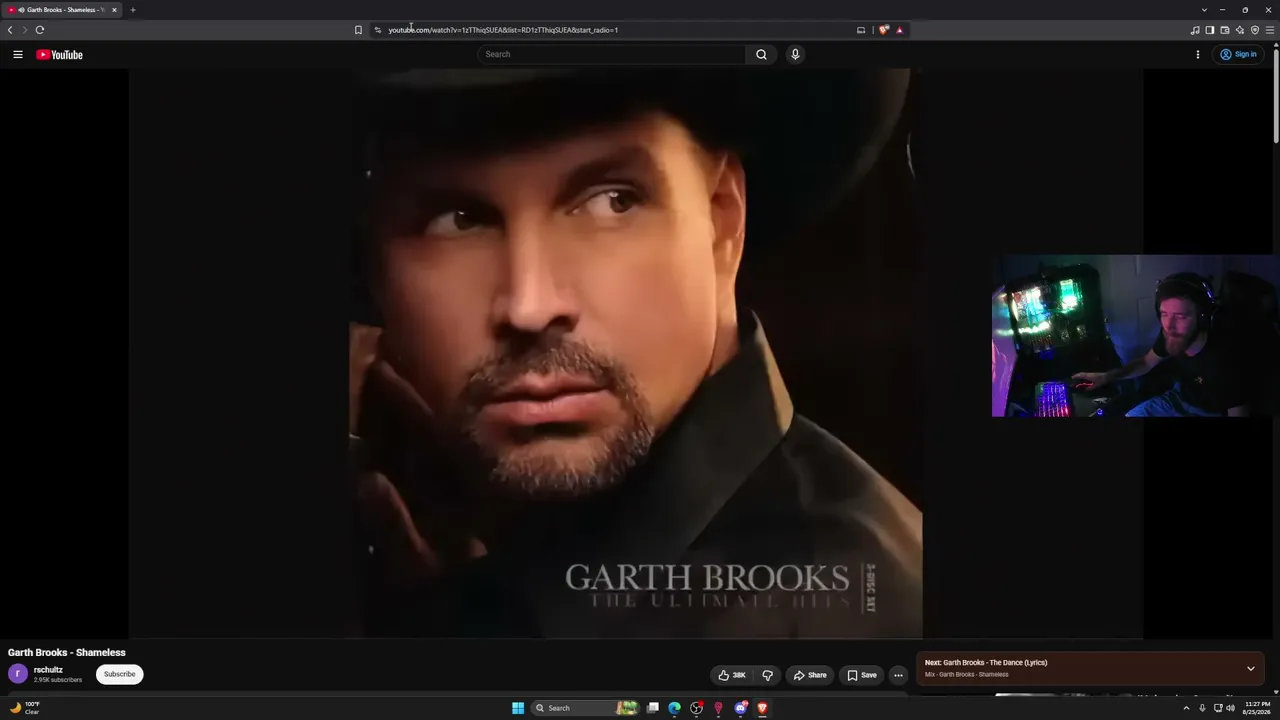
Task: Click the Next: The Dance (Lyrics) title
Action: pyautogui.click(x=986, y=663)
